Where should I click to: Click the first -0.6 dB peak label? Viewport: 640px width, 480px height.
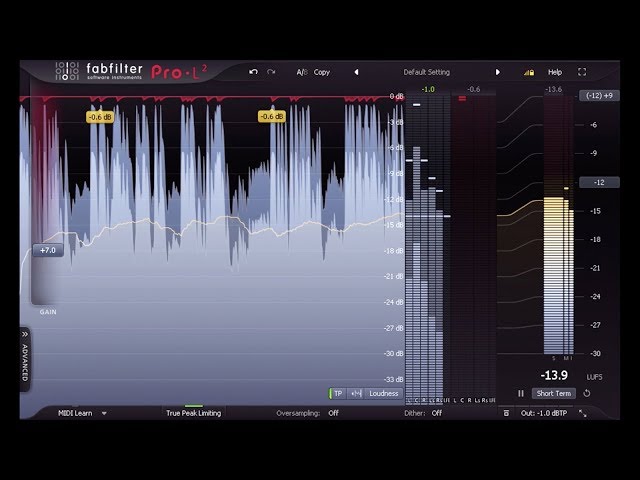(100, 117)
